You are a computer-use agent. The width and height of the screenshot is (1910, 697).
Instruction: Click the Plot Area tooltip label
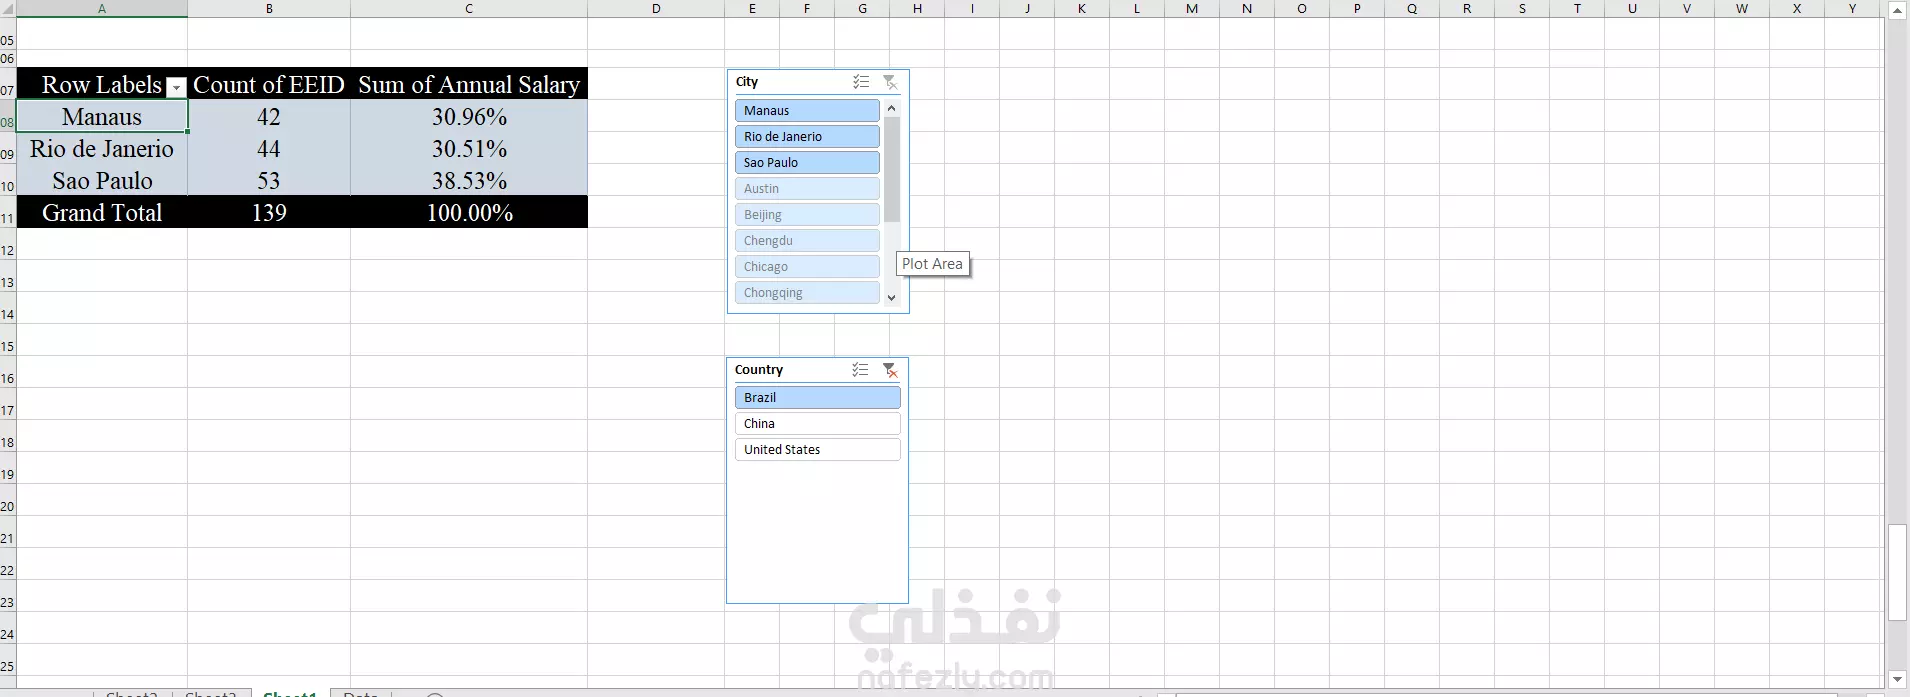932,264
